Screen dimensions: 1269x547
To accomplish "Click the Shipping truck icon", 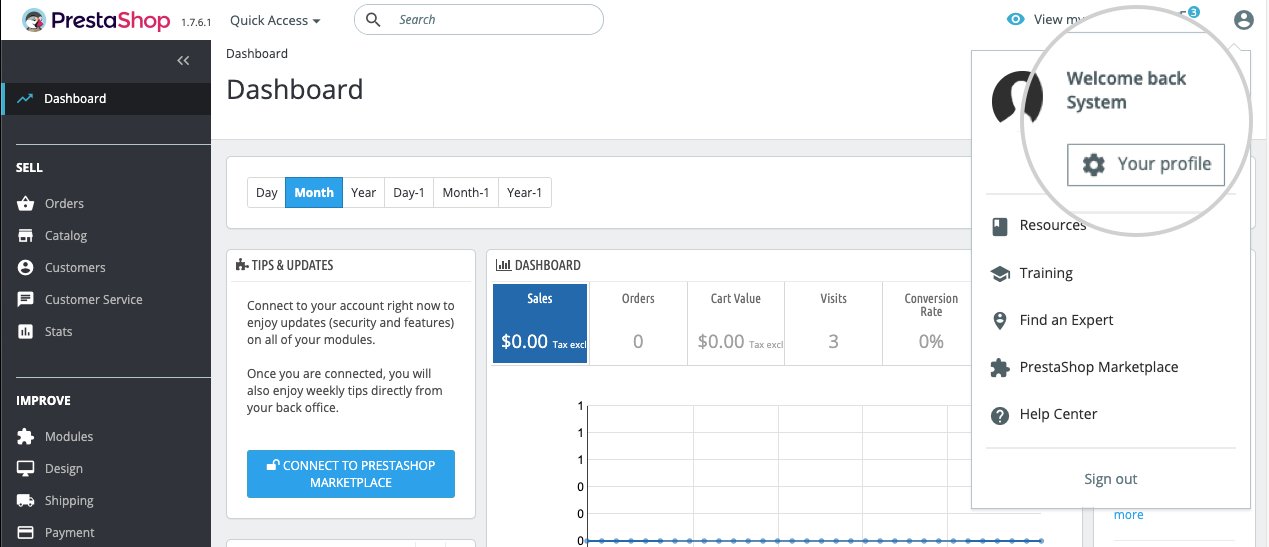I will pos(25,500).
